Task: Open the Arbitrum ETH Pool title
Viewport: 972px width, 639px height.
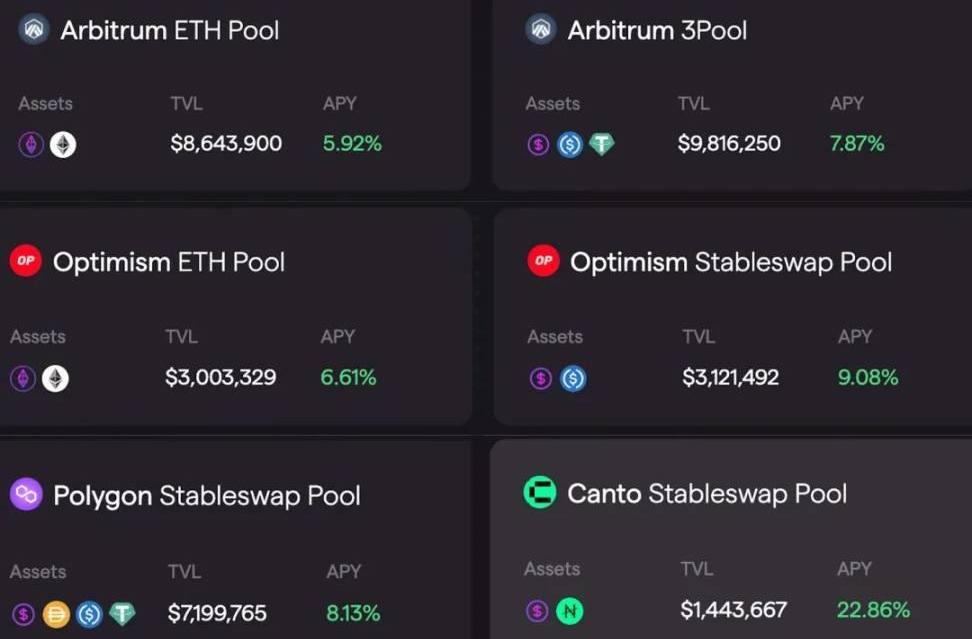Action: tap(170, 30)
